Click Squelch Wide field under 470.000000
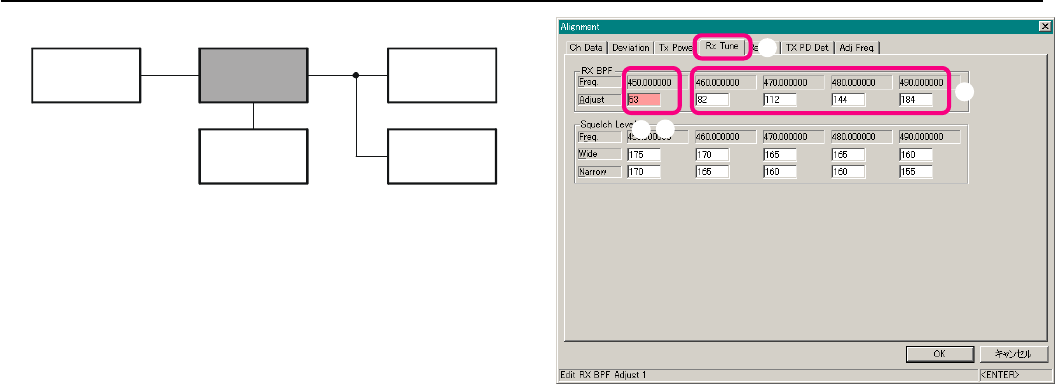The image size is (1055, 384). pyautogui.click(x=779, y=154)
